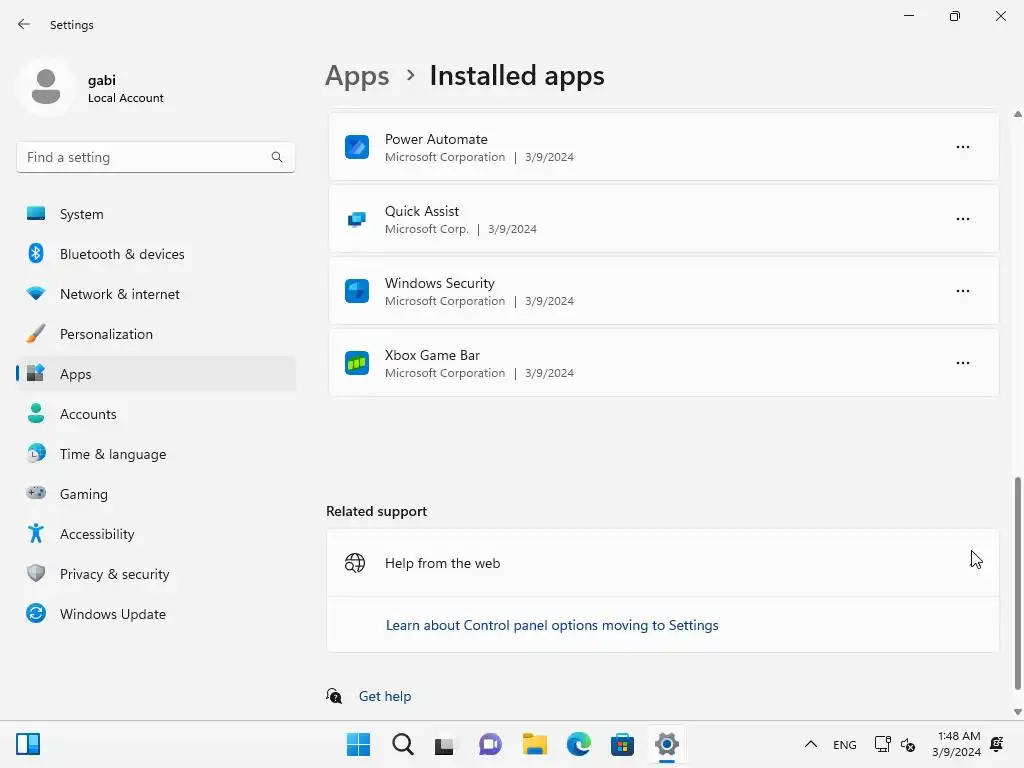Open the Accessibility settings page

[x=96, y=534]
